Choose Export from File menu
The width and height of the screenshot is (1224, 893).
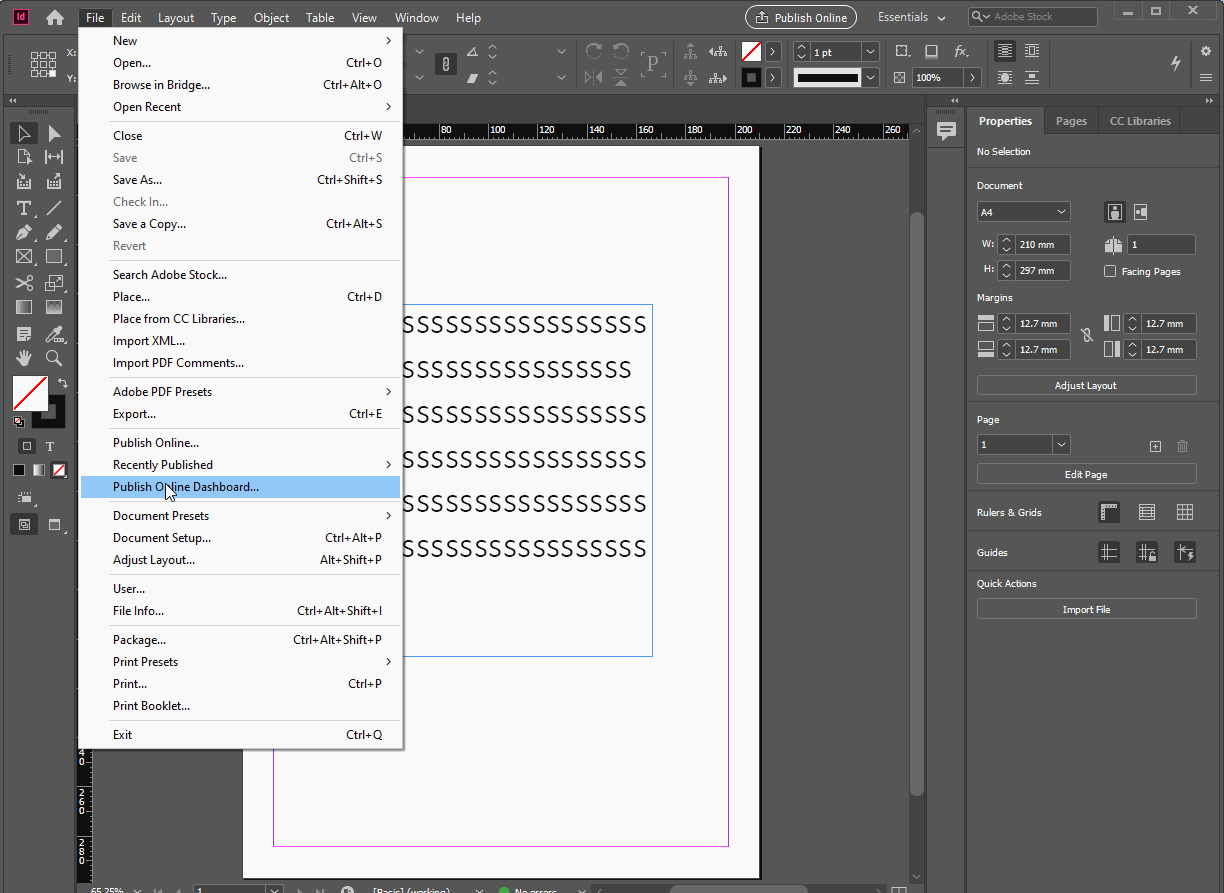[x=240, y=414]
